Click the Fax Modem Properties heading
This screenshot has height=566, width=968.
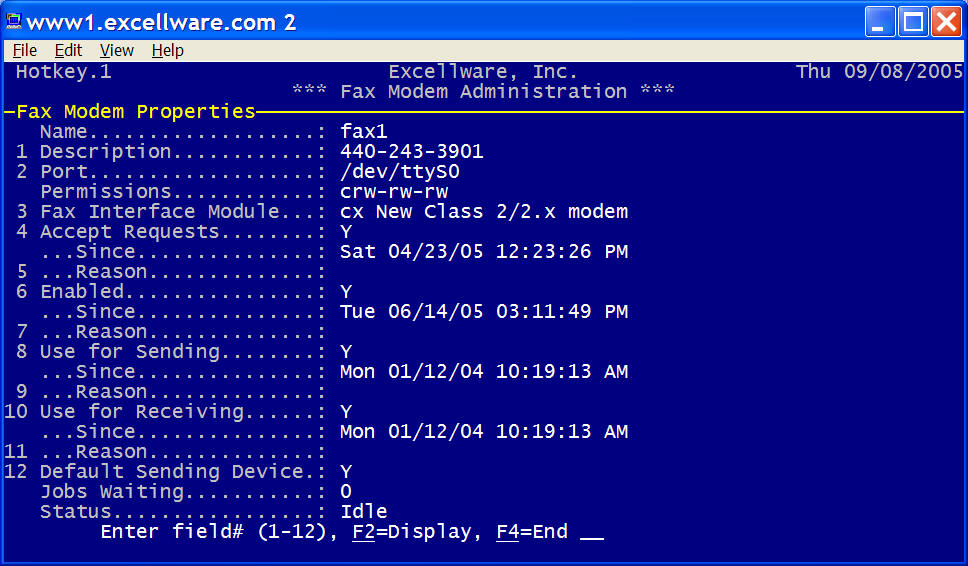tap(135, 111)
